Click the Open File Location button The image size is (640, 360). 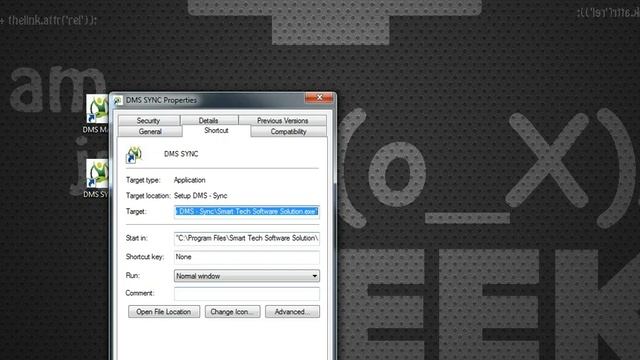click(x=164, y=312)
